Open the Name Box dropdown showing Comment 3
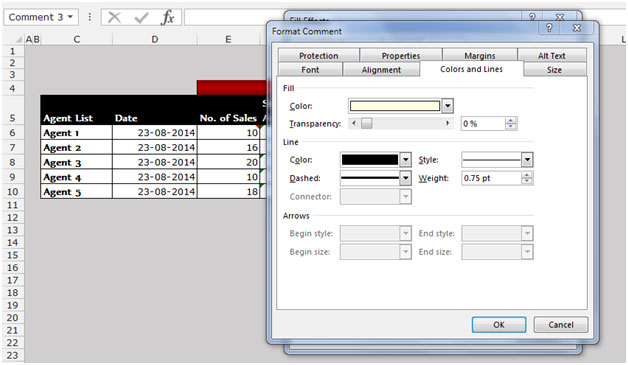This screenshot has width=628, height=365. [70, 17]
